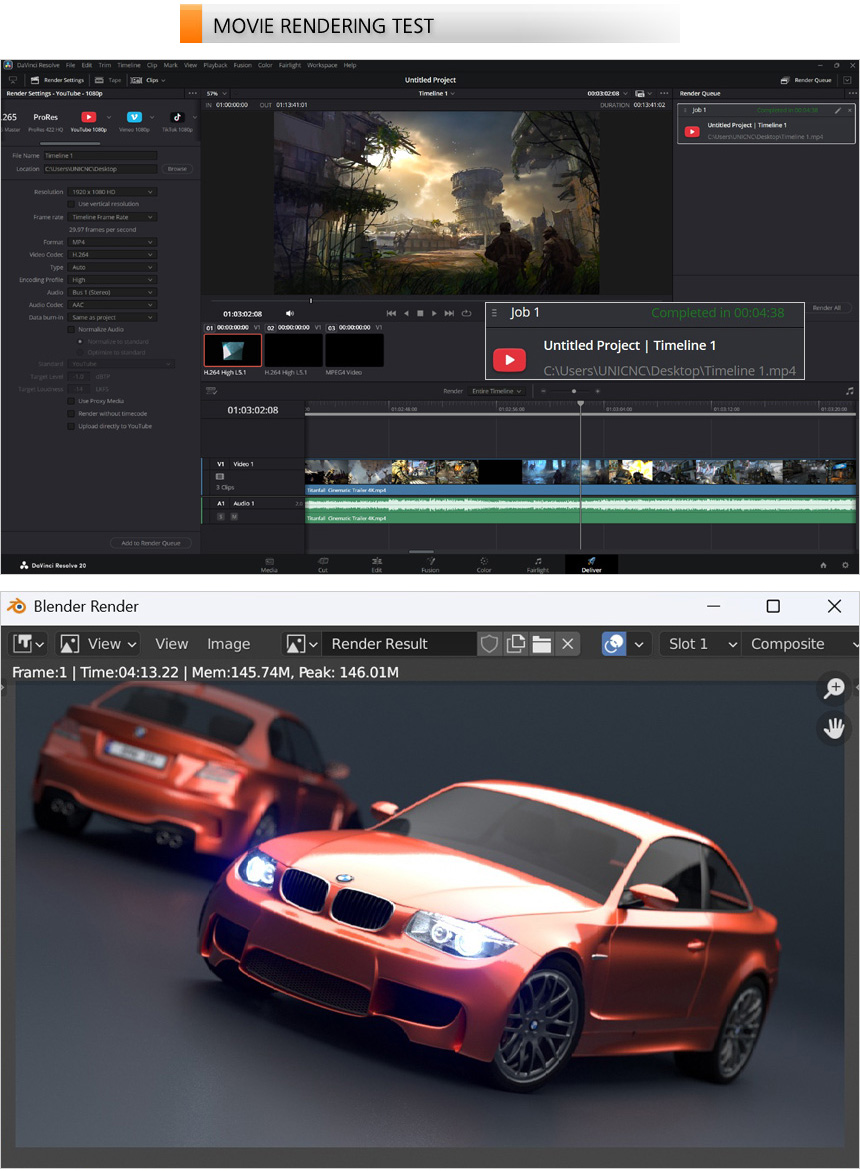Check the Normalize Audio option

point(71,329)
